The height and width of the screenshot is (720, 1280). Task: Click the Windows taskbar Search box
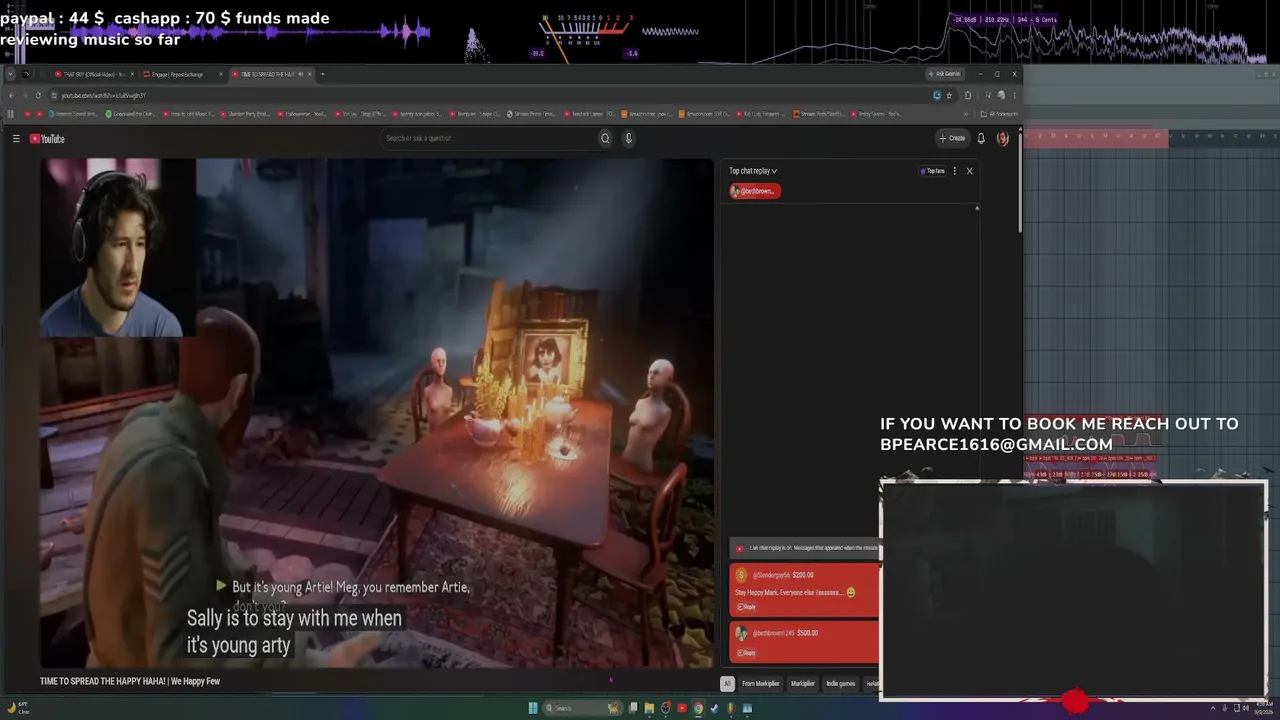(x=582, y=708)
